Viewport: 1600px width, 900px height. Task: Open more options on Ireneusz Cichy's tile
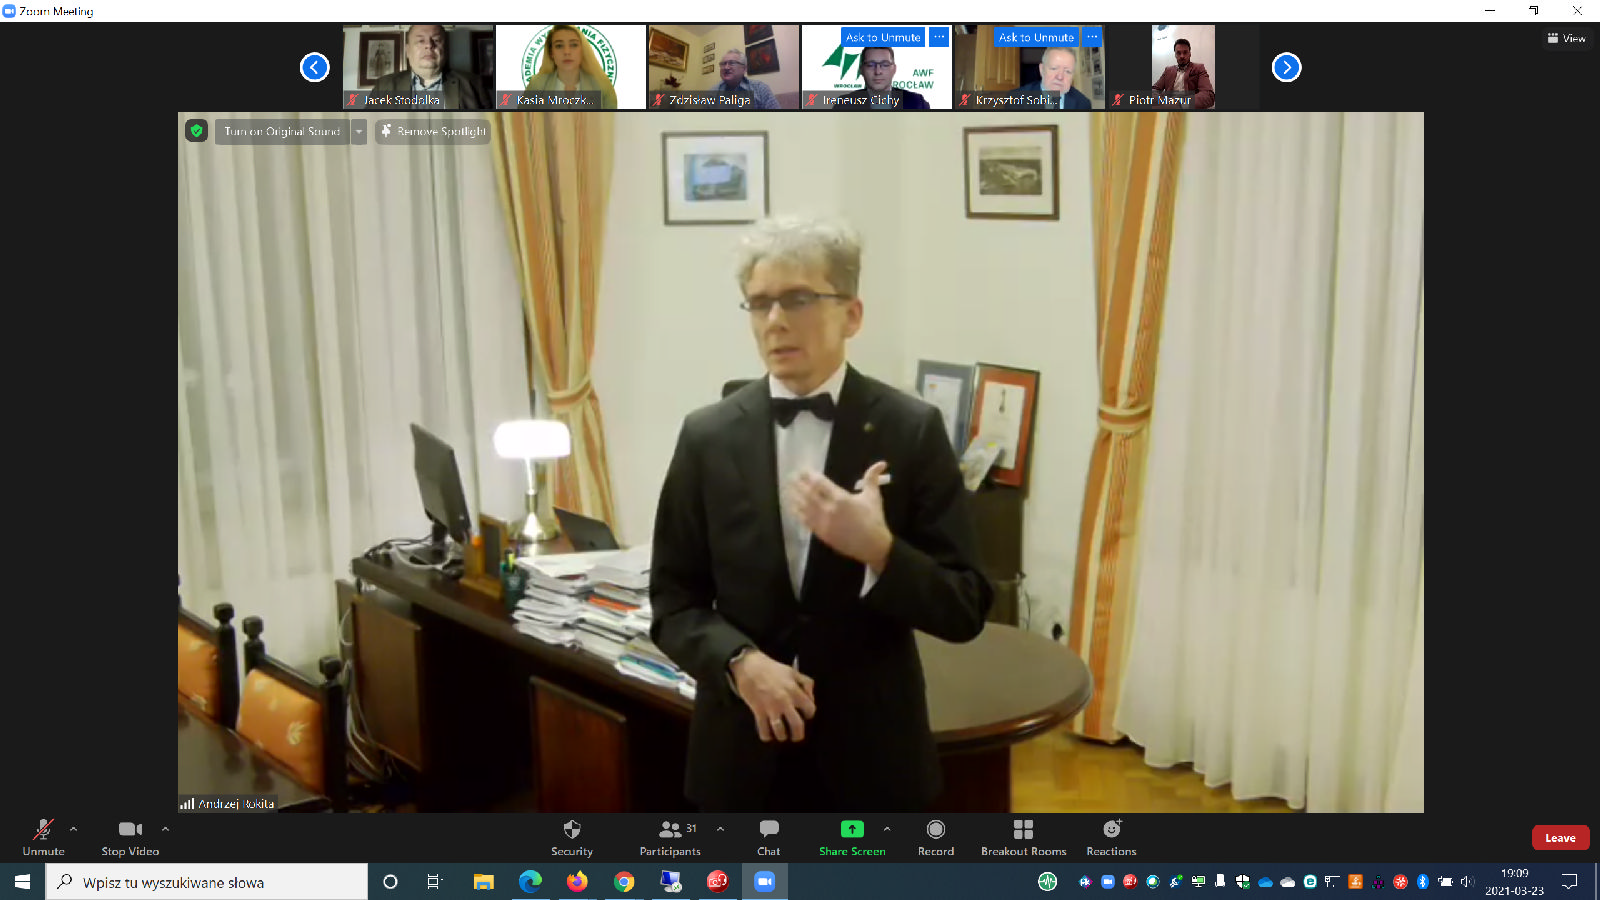[938, 37]
